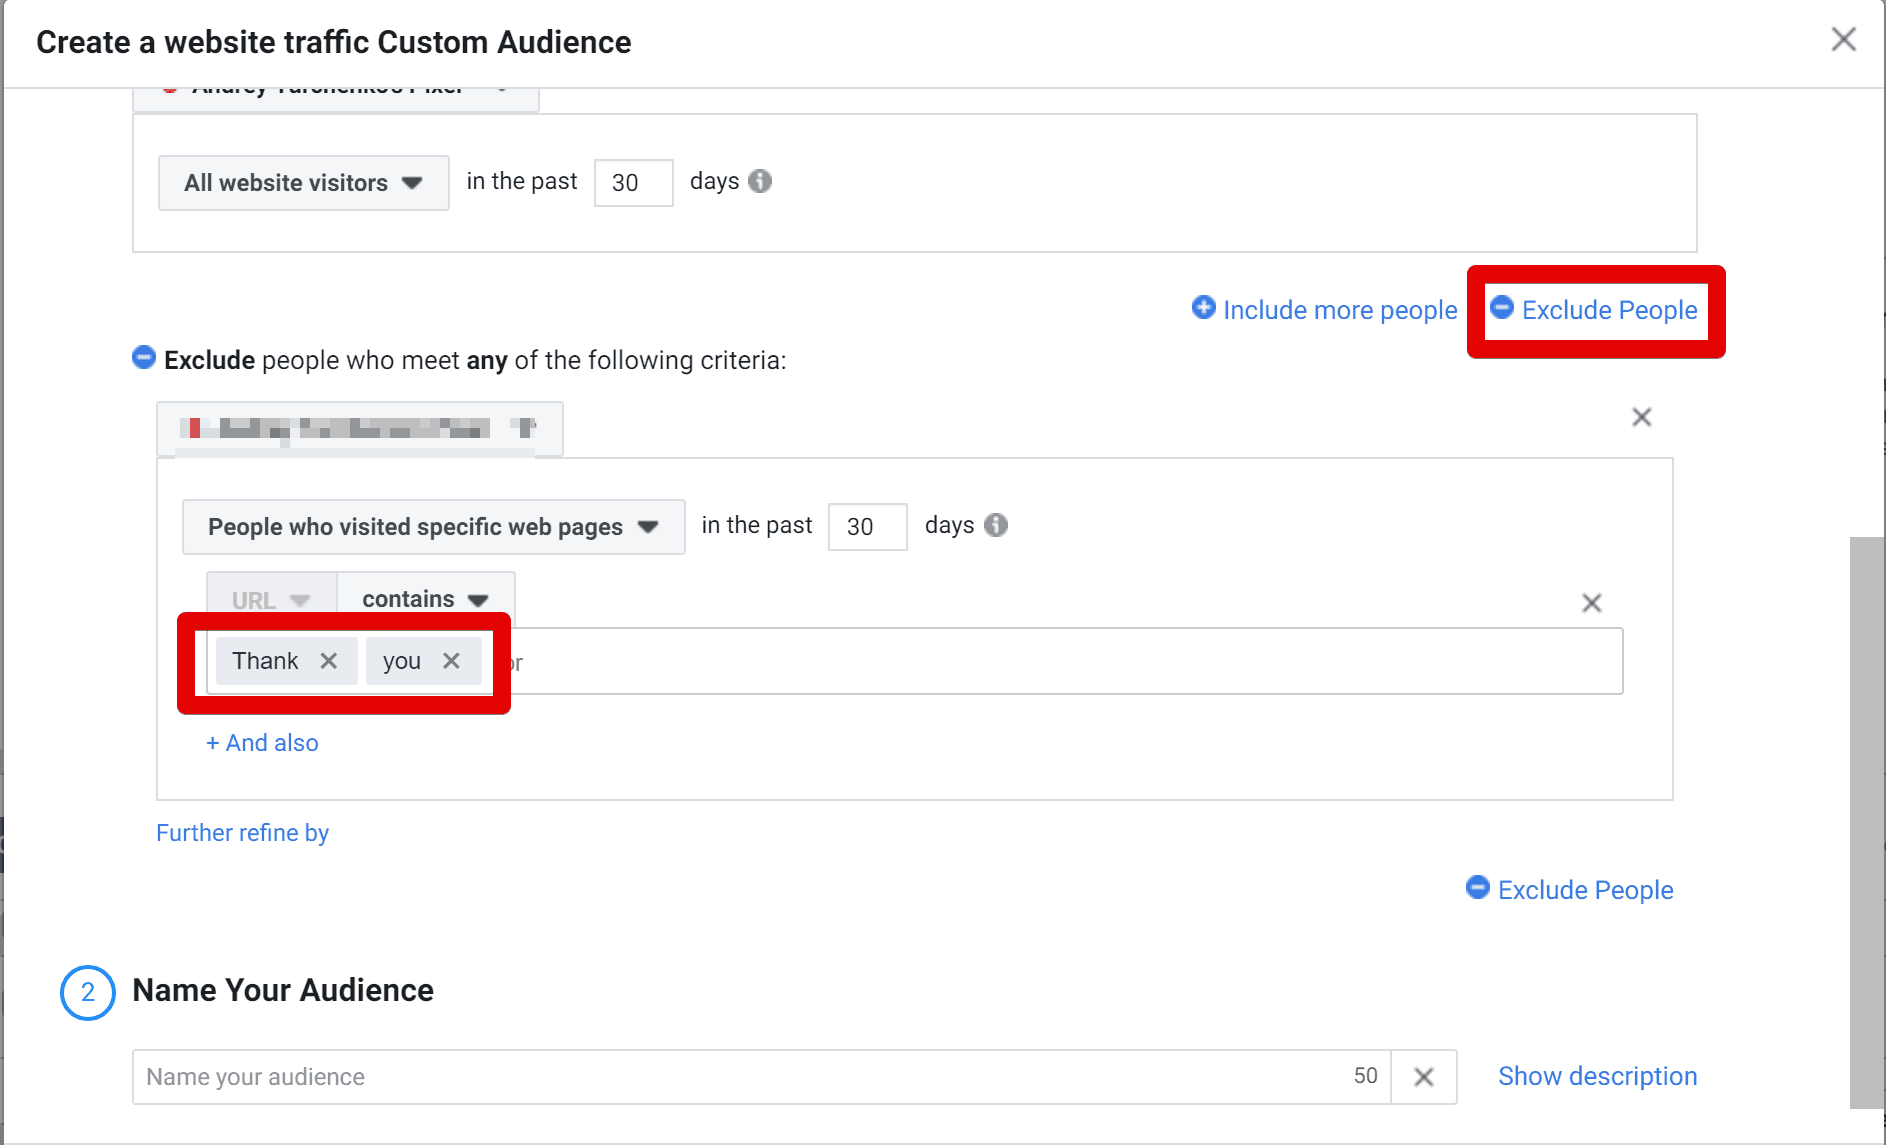Remove the 'you' keyword tag
The image size is (1886, 1145).
[451, 661]
